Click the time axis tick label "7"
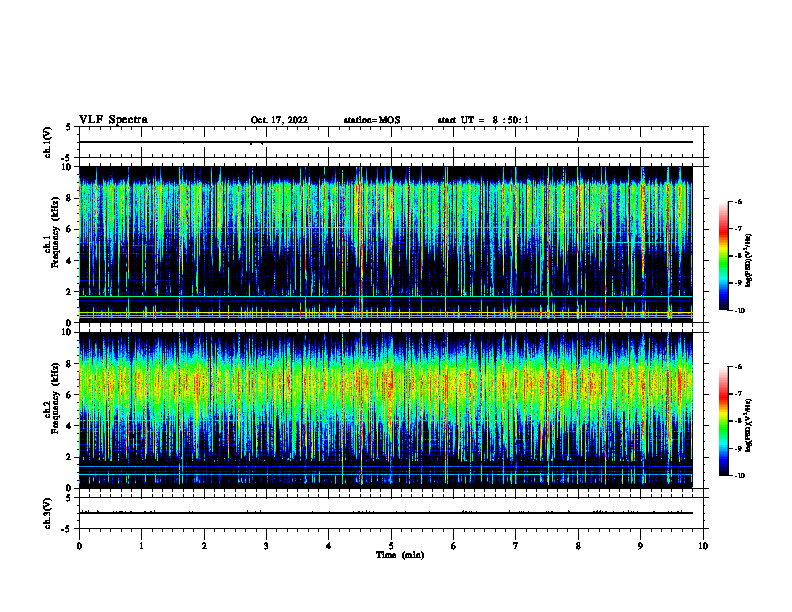The height and width of the screenshot is (612, 792). pos(516,546)
